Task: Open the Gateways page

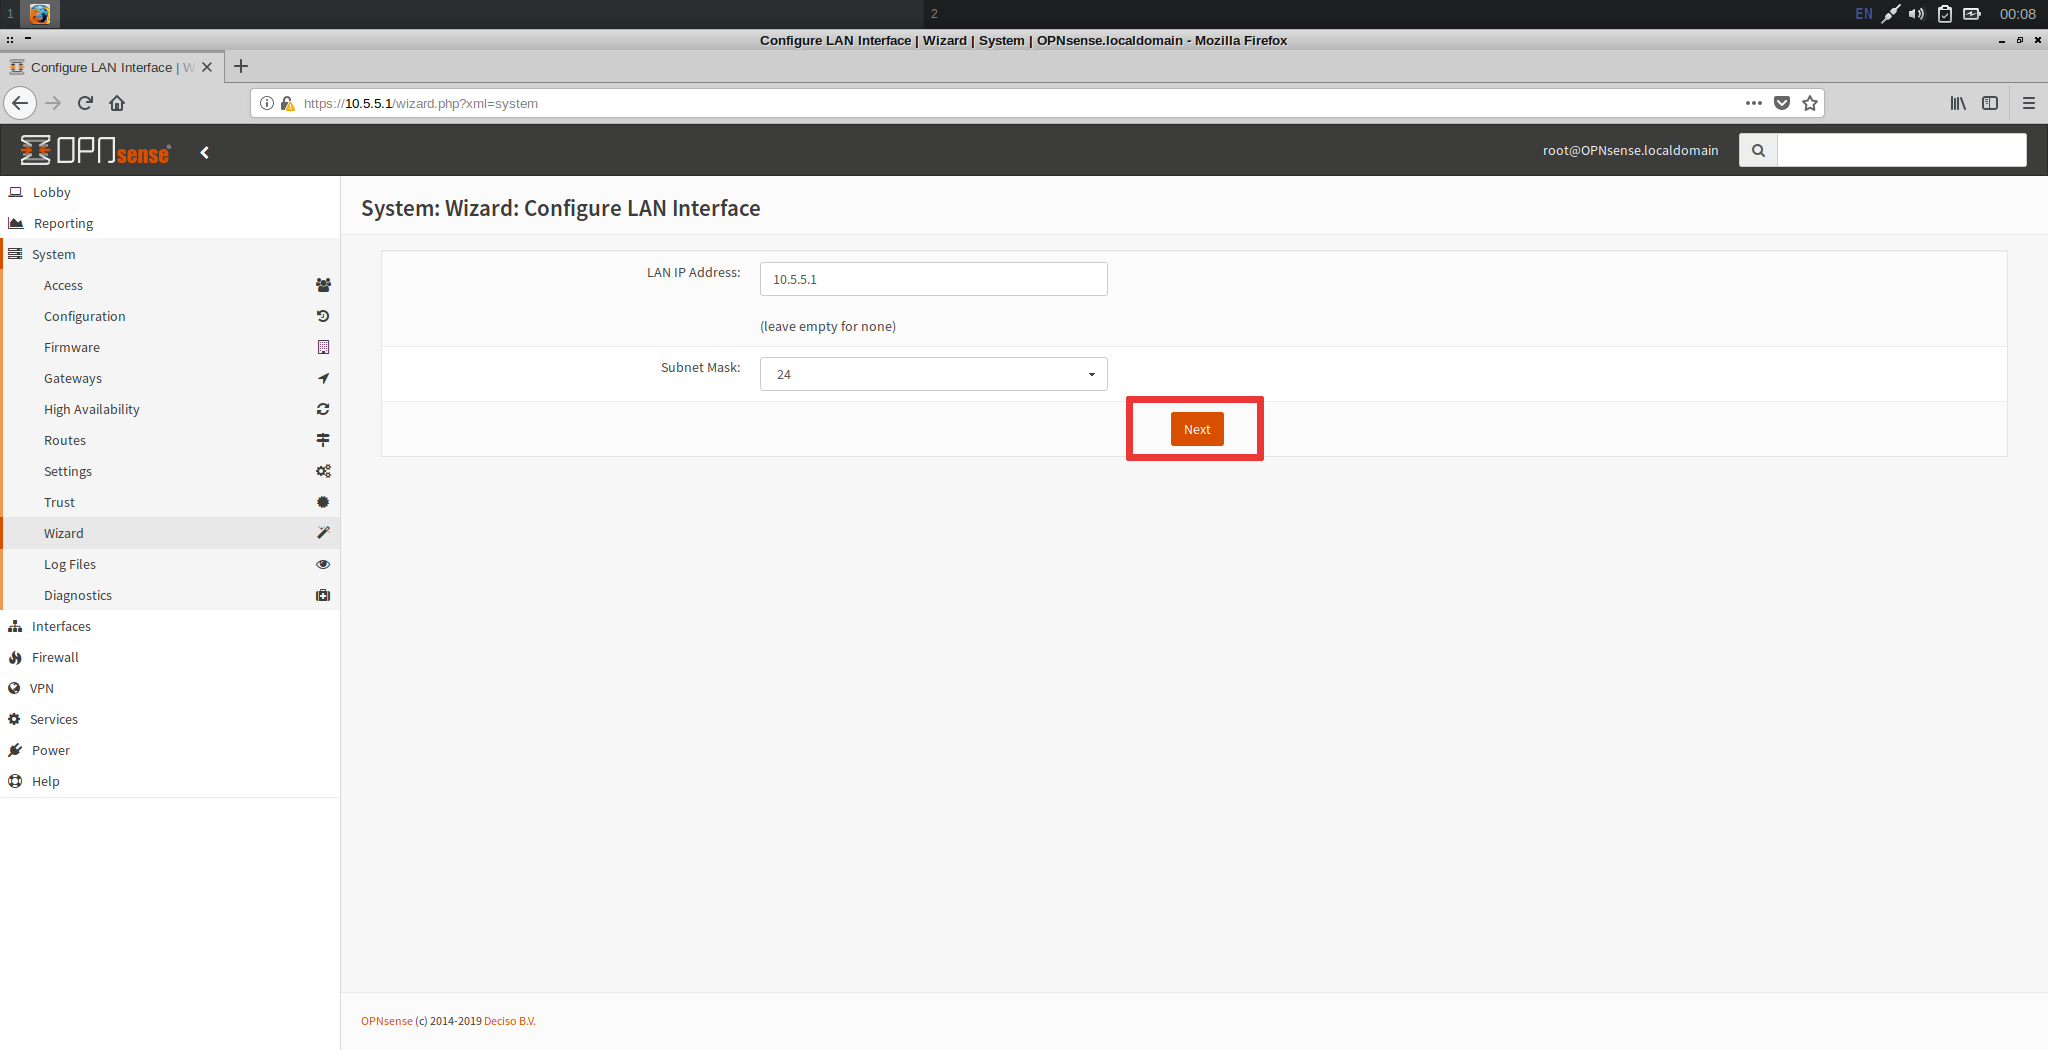Action: (170, 378)
